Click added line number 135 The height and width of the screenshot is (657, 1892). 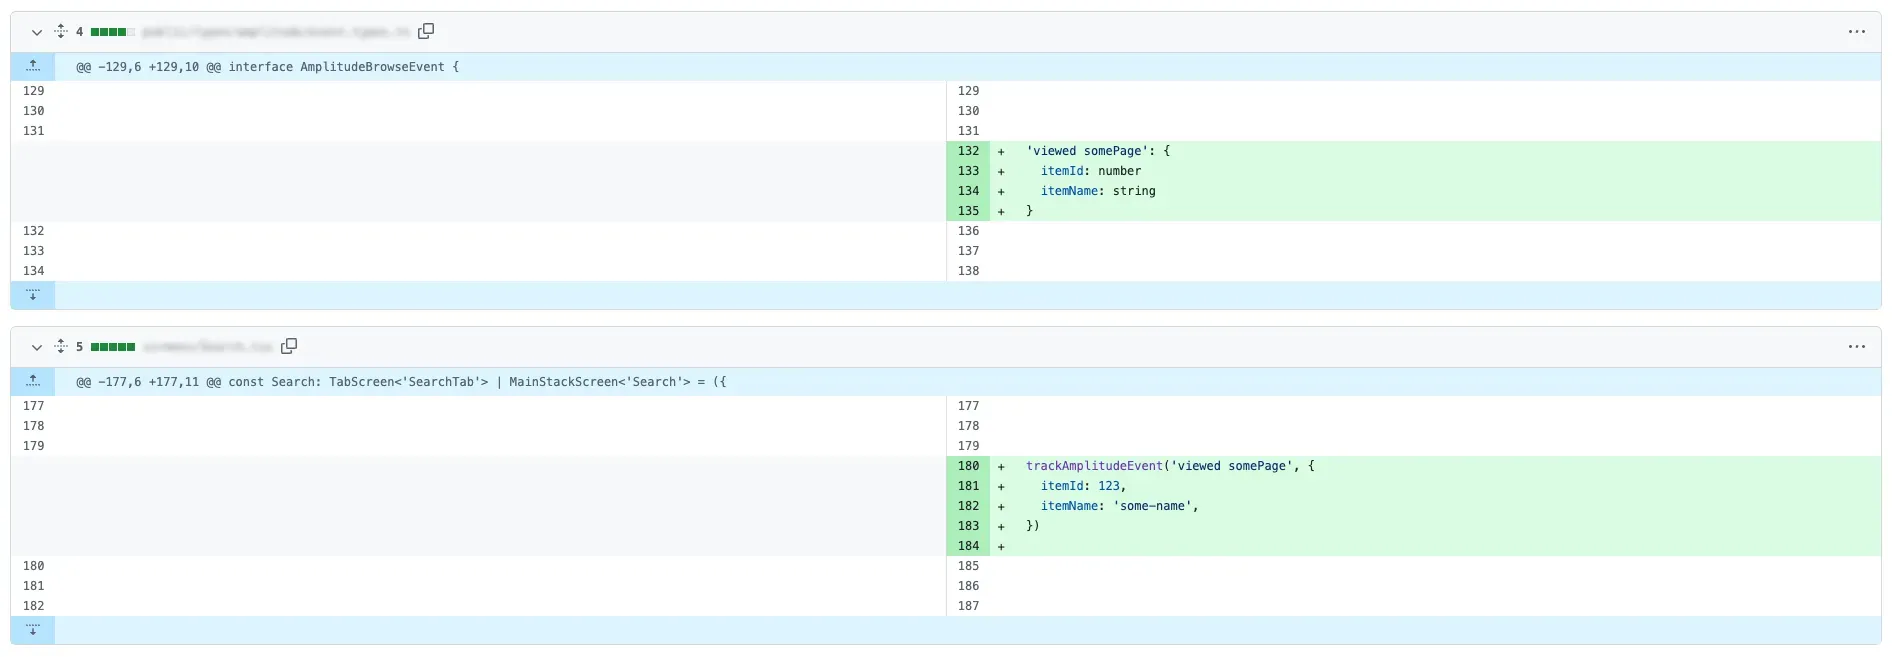pos(968,211)
